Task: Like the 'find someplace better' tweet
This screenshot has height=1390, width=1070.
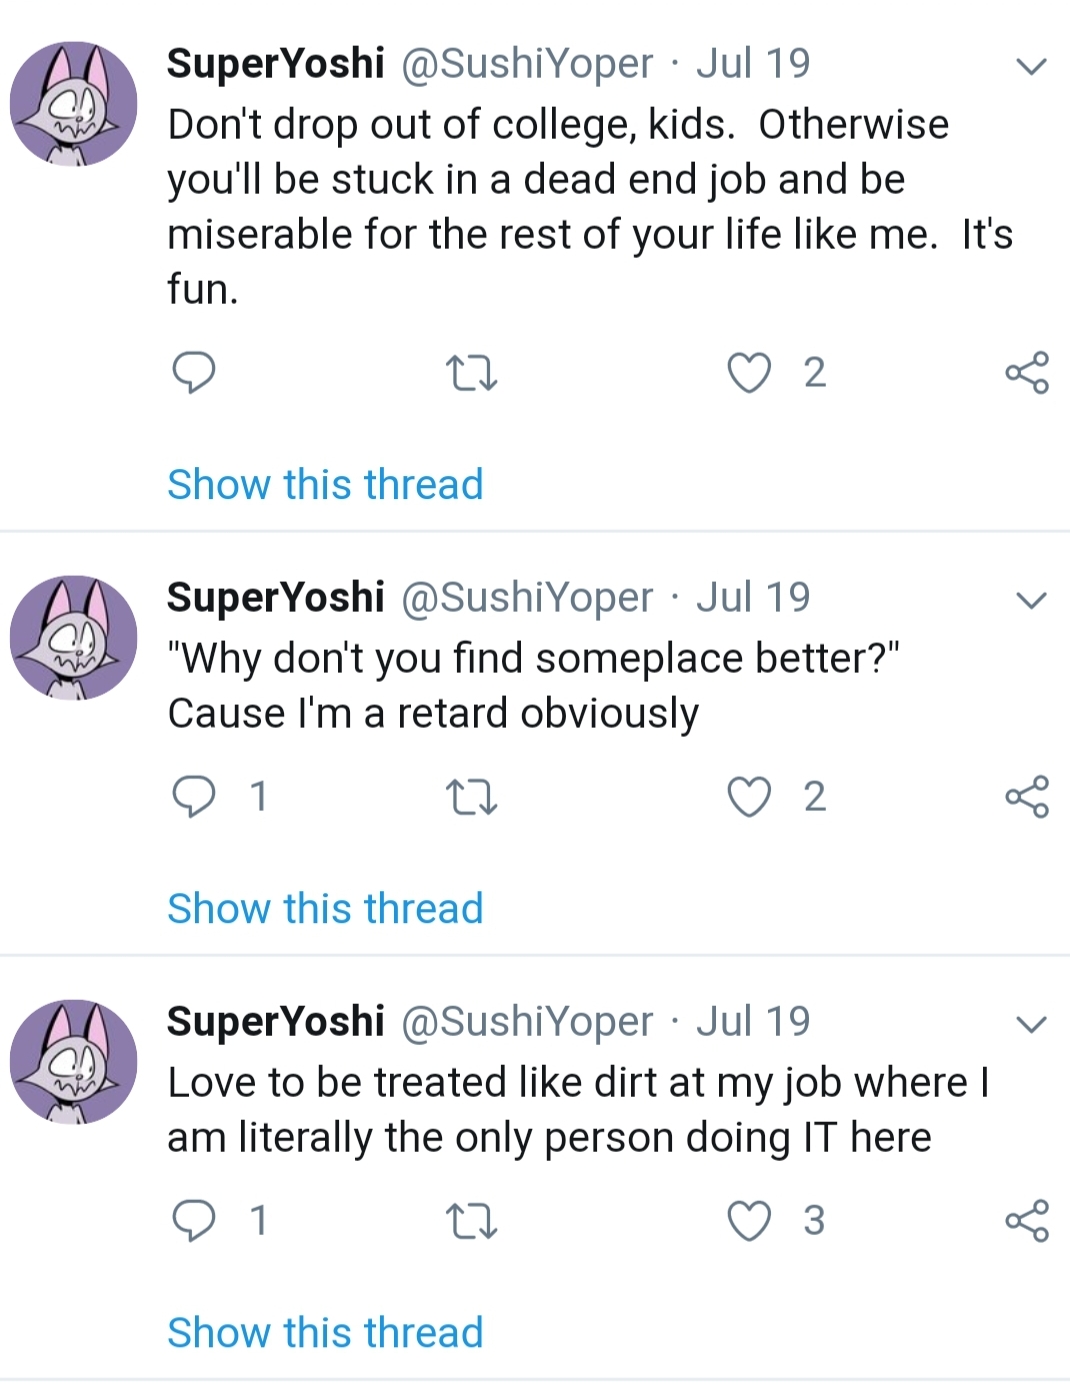Action: click(749, 797)
